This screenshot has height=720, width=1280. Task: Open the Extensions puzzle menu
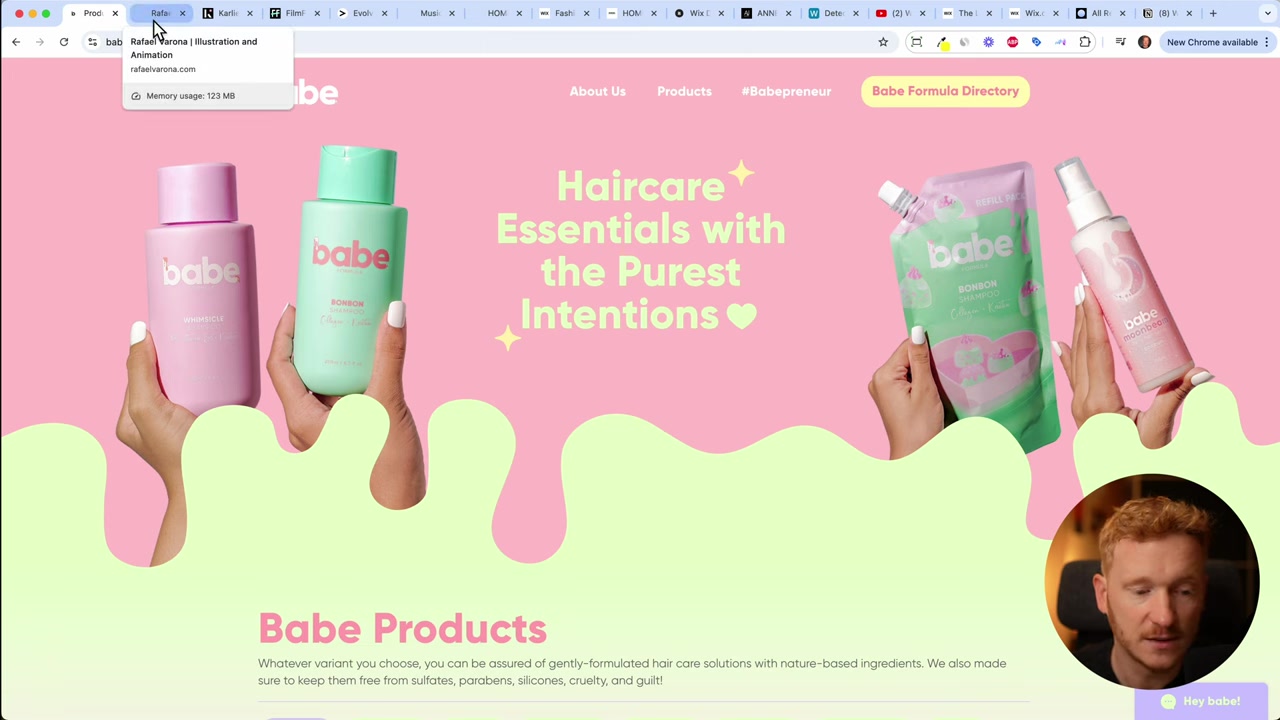[1085, 42]
